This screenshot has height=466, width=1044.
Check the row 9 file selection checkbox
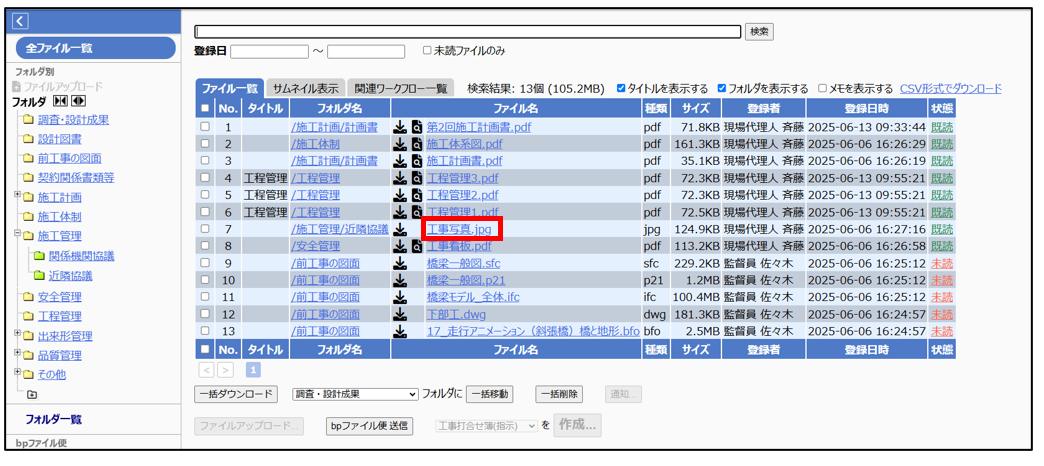click(205, 264)
